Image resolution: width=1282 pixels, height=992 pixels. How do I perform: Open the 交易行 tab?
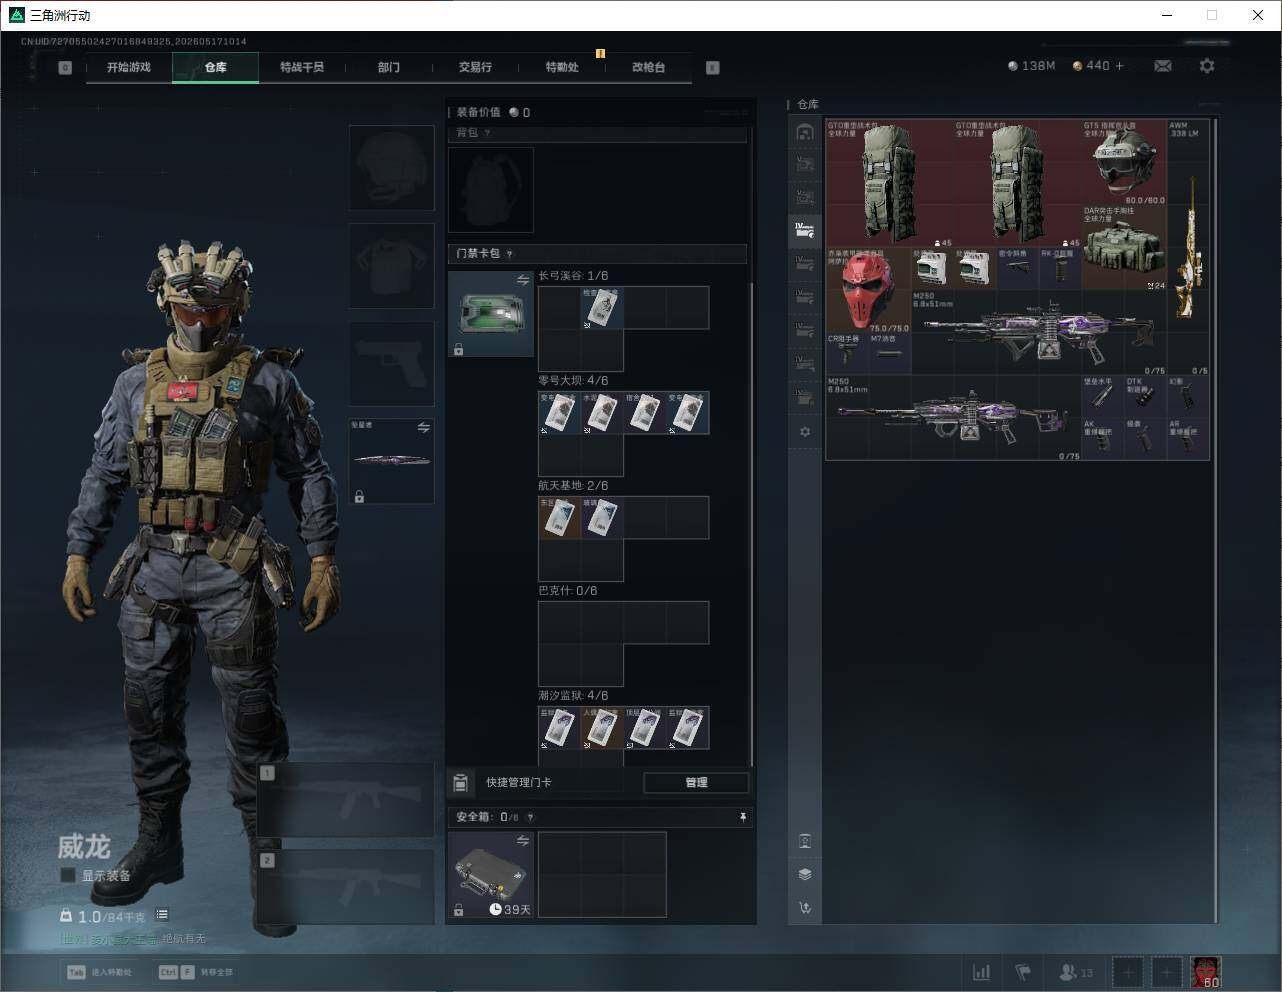click(x=475, y=67)
